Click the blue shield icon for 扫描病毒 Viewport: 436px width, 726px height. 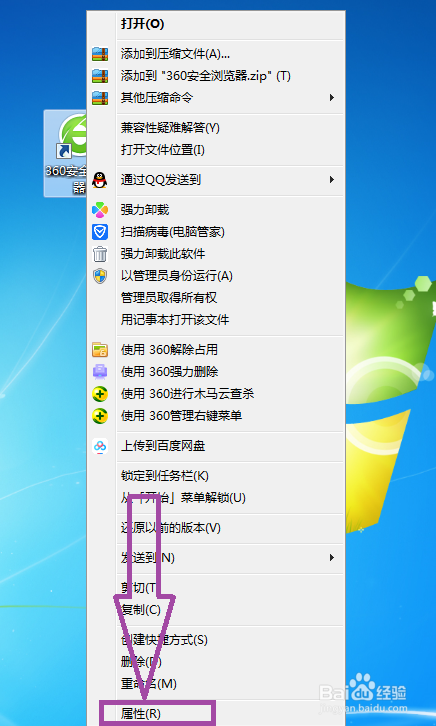coord(100,232)
